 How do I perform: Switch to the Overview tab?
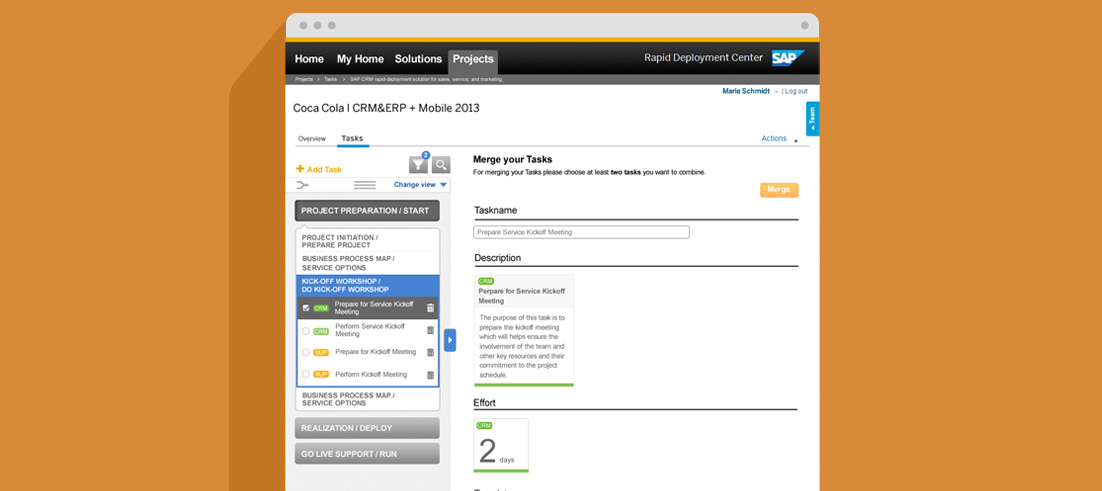pos(311,139)
